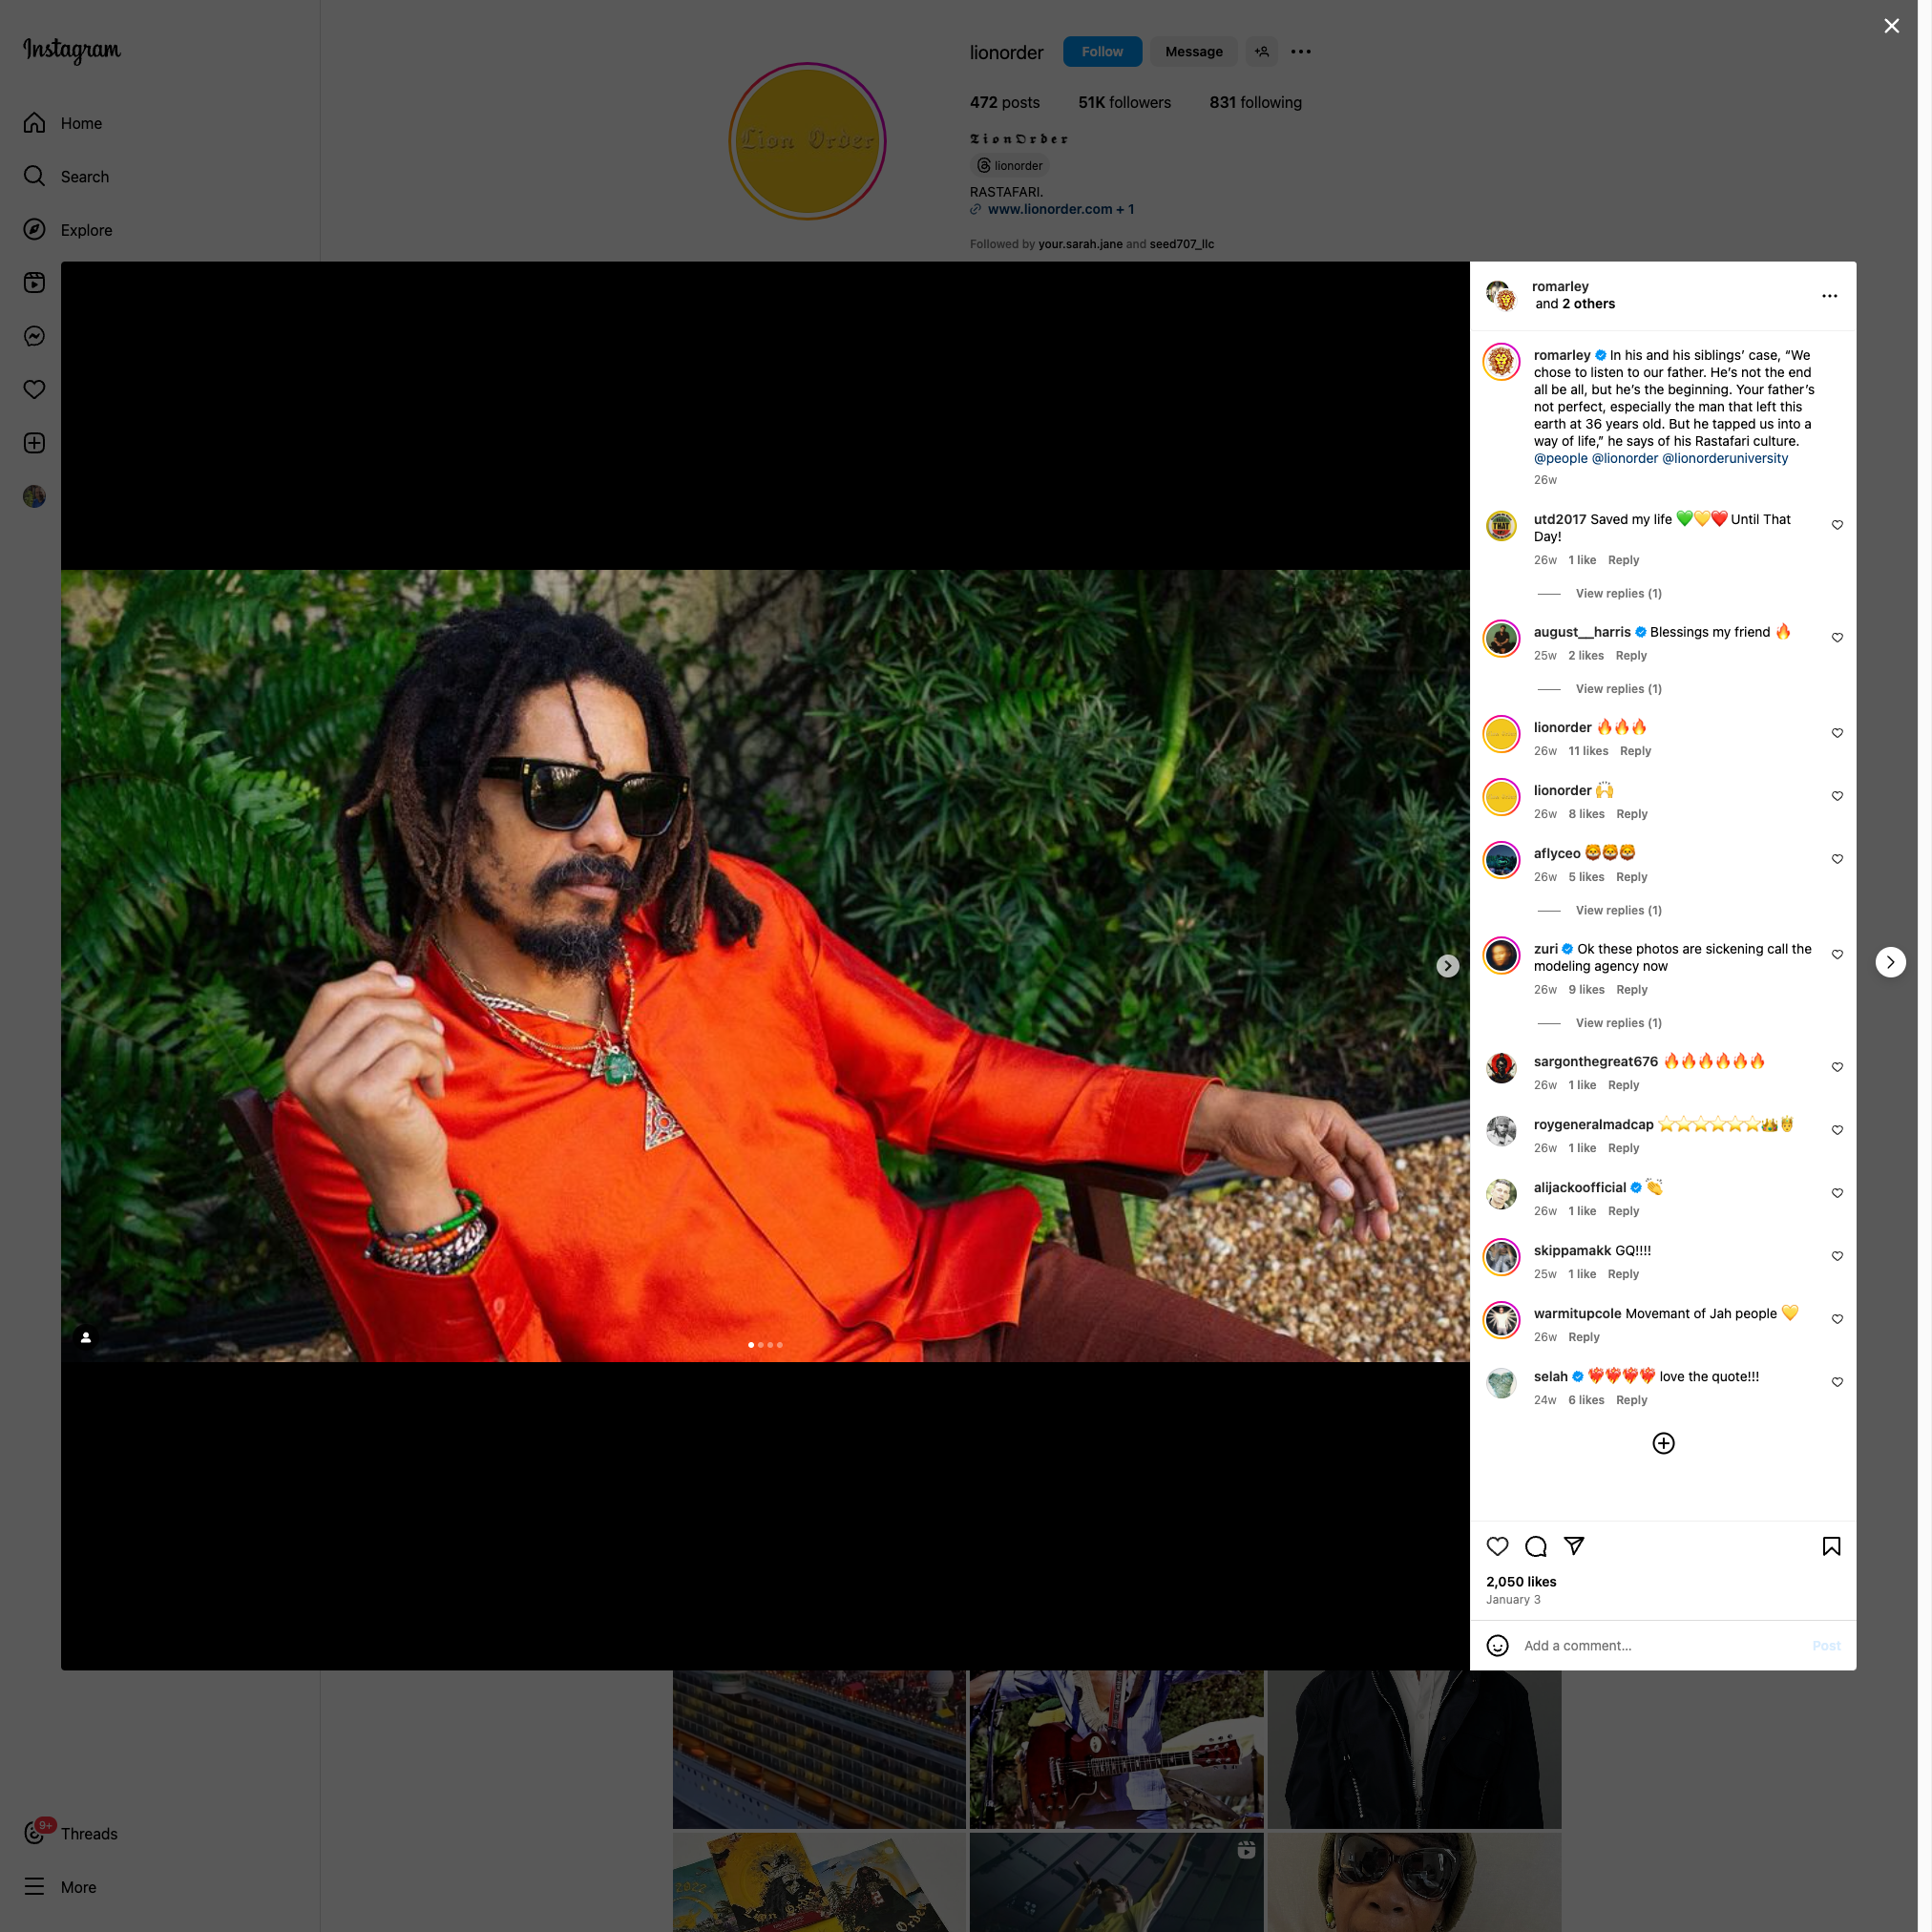
Task: Show tagged people icon on photo
Action: click(86, 1337)
